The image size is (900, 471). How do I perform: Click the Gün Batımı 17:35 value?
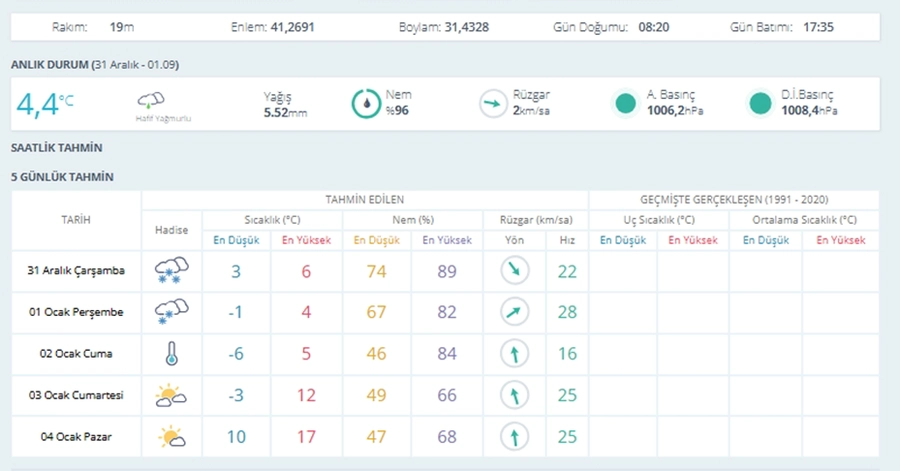point(820,27)
